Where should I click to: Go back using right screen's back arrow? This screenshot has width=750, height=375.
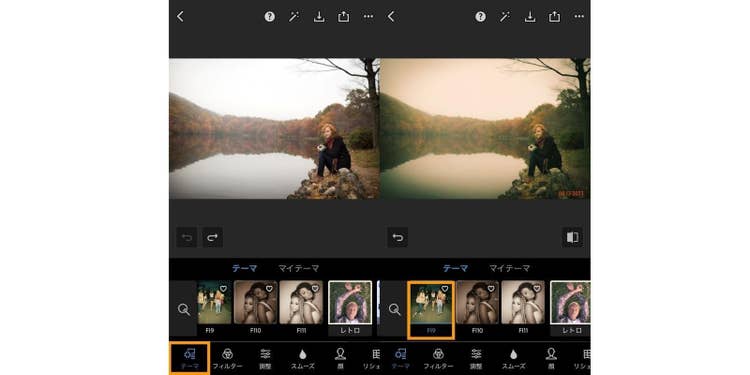coord(391,17)
